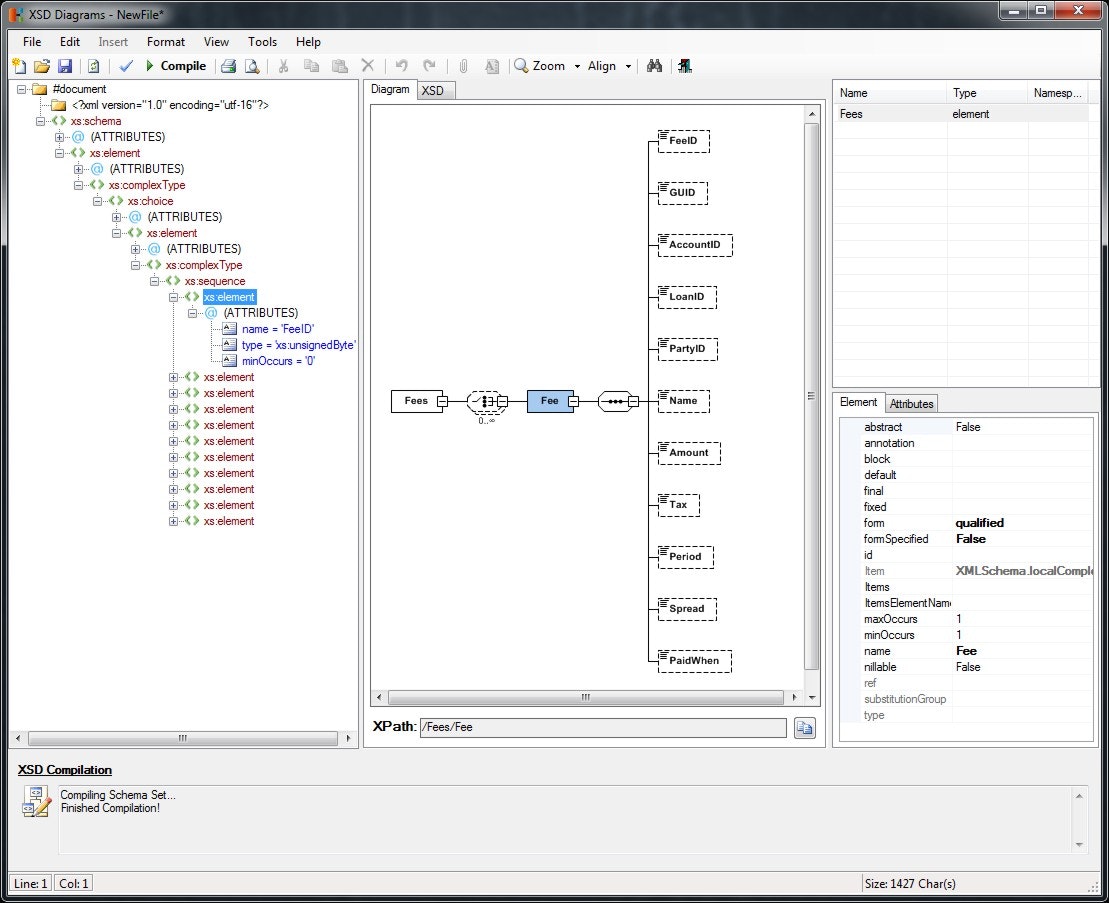Copy the XPath to clipboard
The image size is (1109, 903).
point(805,727)
